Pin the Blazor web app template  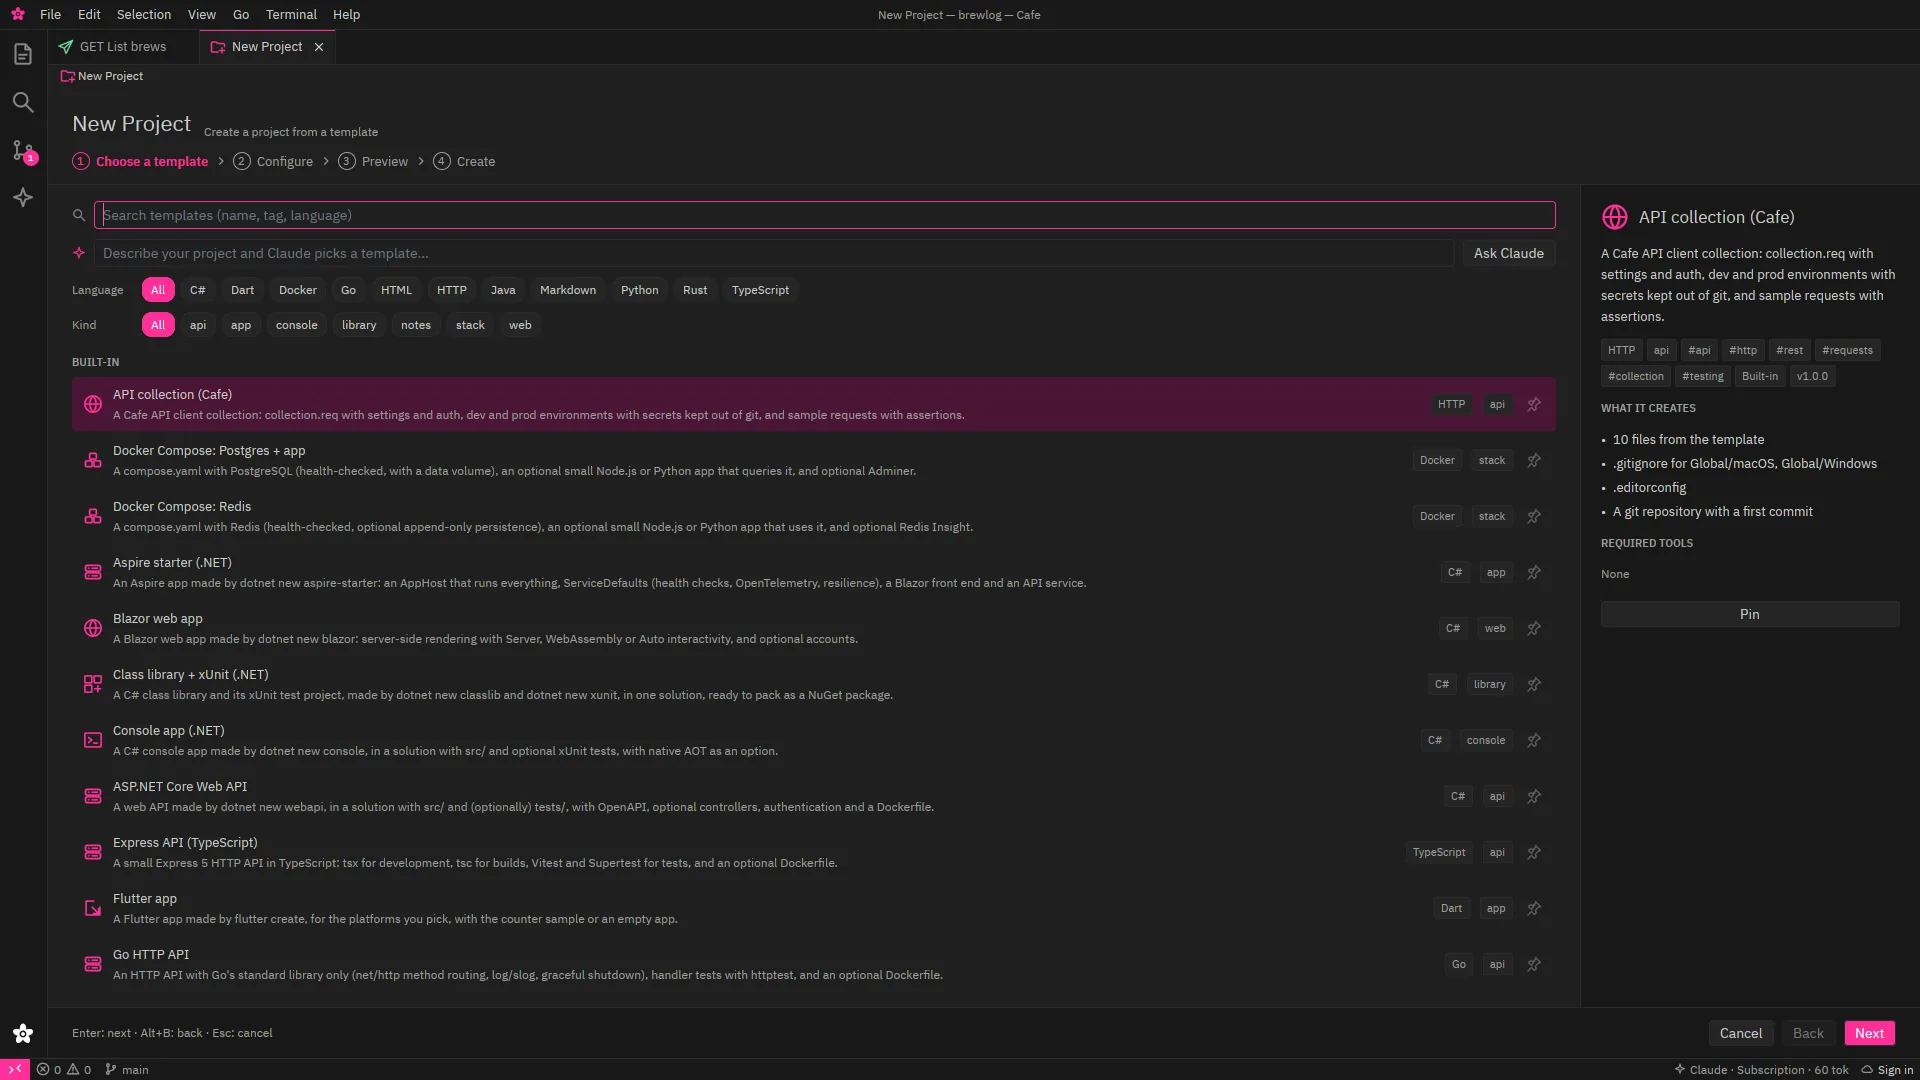coord(1534,628)
